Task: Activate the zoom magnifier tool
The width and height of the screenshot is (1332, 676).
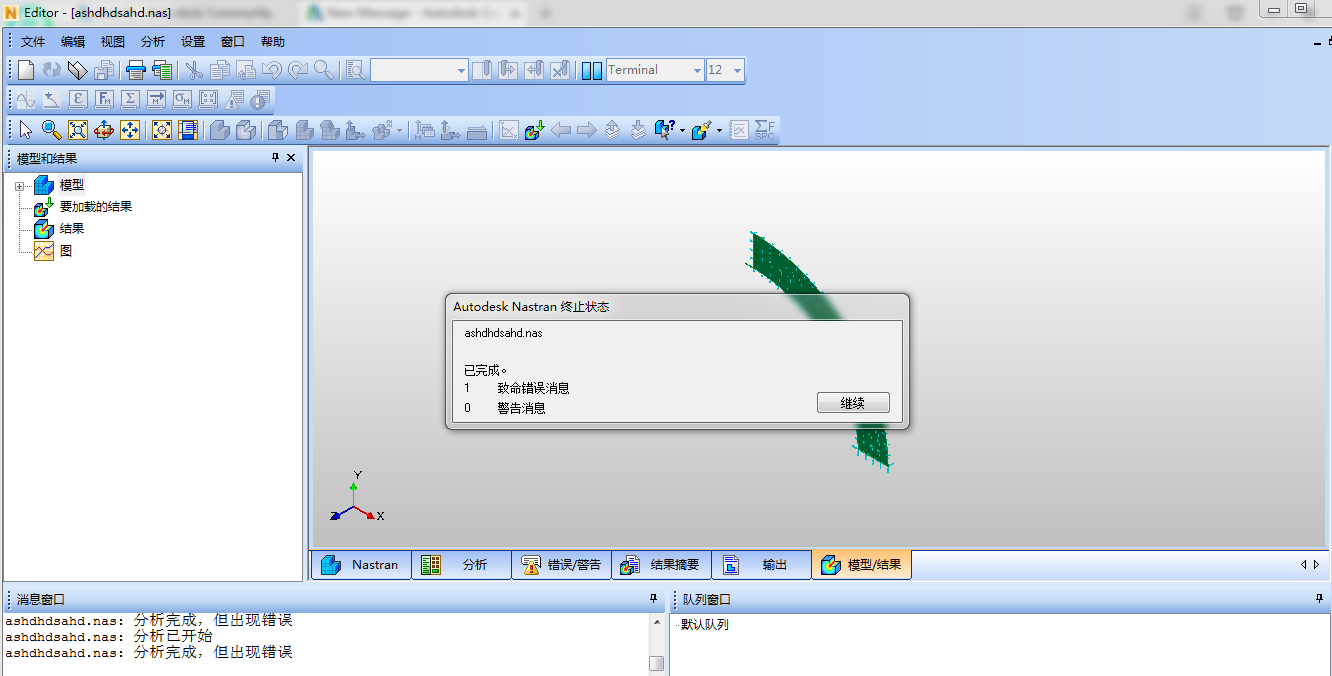Action: (x=50, y=130)
